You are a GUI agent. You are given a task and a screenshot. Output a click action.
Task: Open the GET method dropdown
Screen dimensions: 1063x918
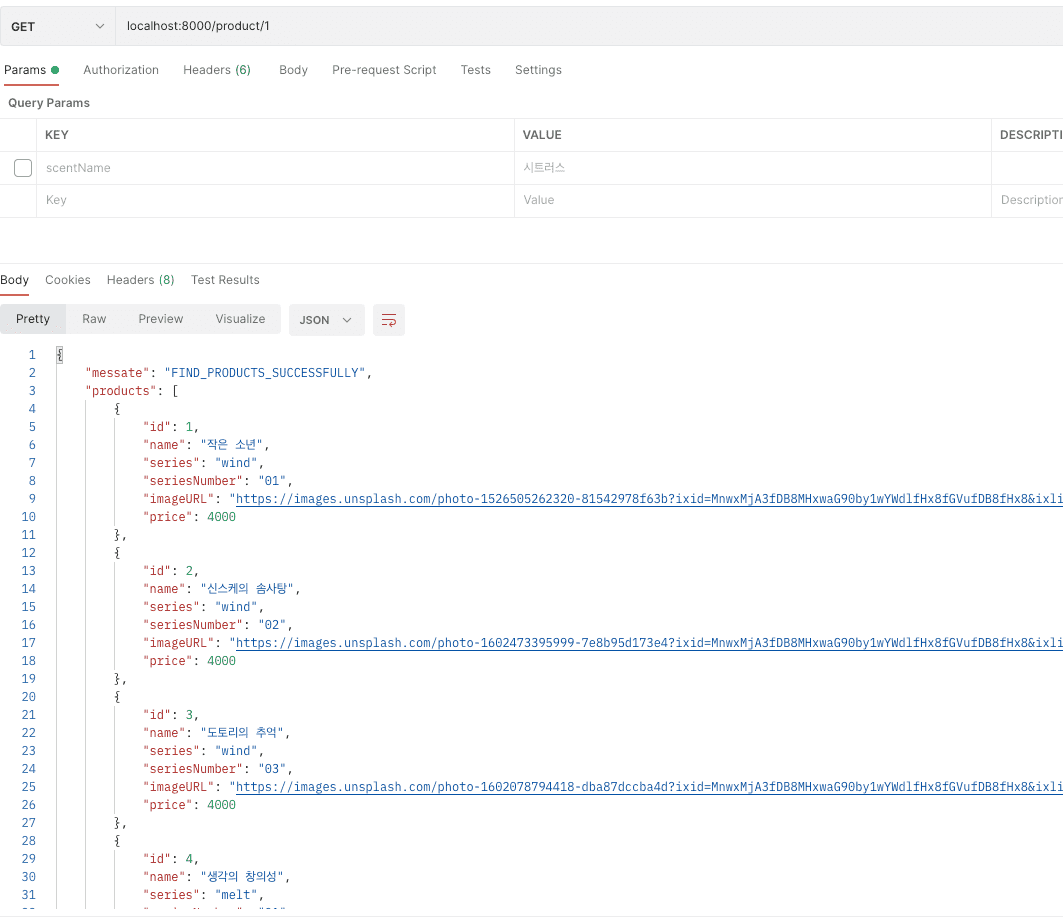[x=57, y=26]
